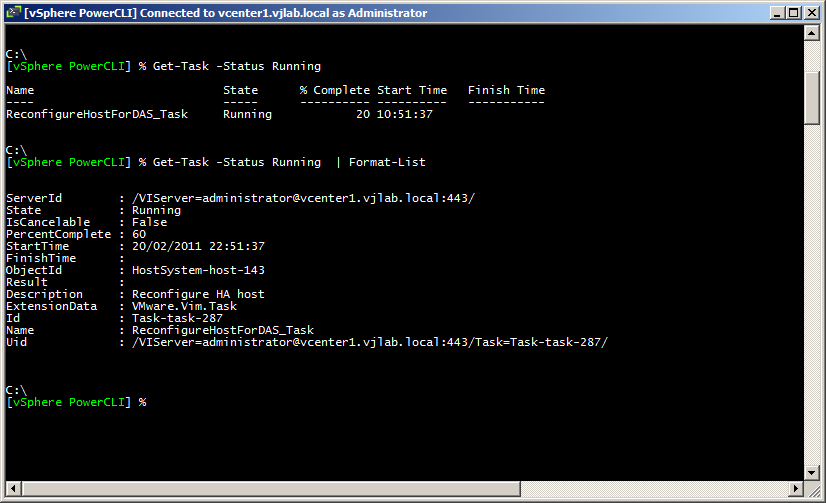Viewport: 826px width, 503px height.
Task: Click the resize grip in the window corner
Action: tap(812, 490)
